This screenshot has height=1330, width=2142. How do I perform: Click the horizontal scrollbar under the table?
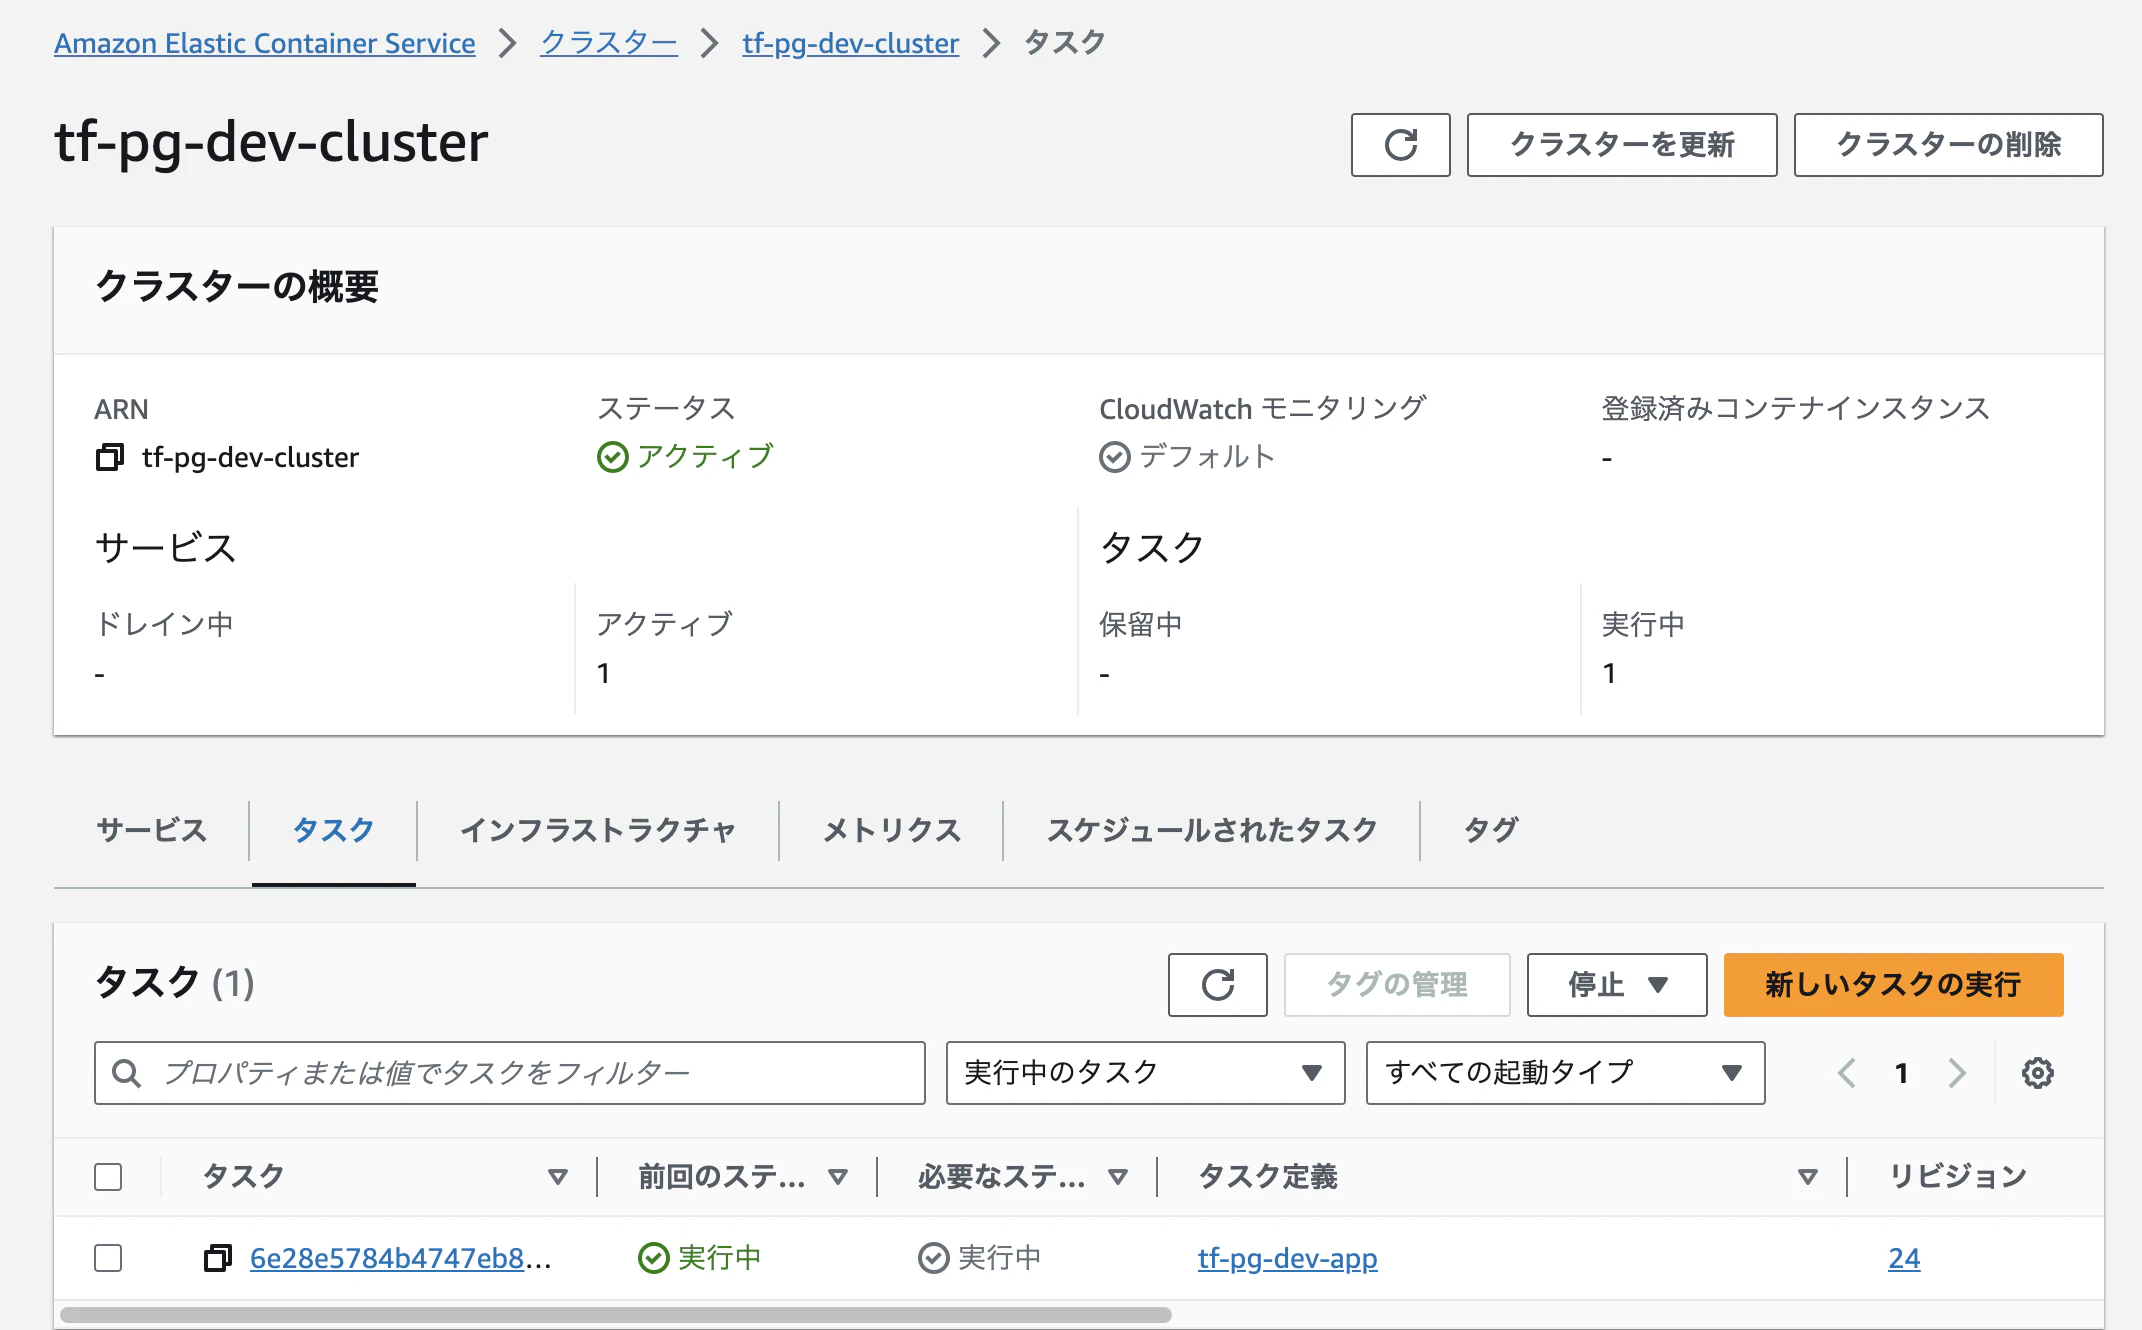pos(615,1314)
